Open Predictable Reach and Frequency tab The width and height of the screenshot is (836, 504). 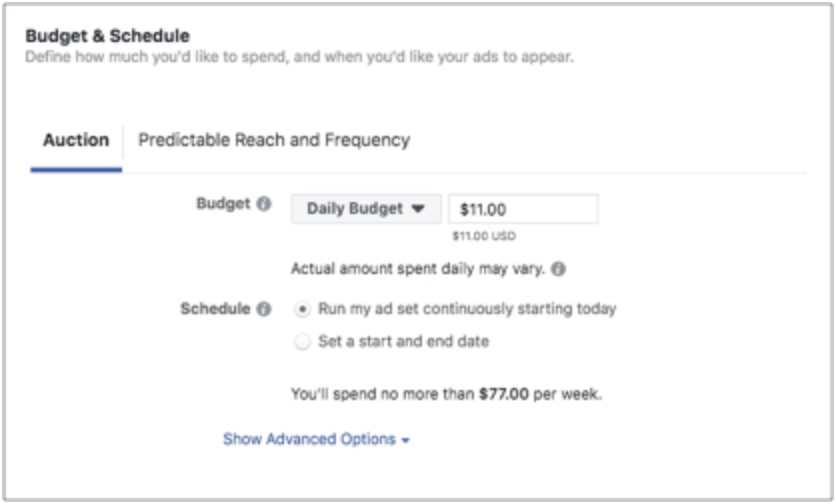(274, 140)
